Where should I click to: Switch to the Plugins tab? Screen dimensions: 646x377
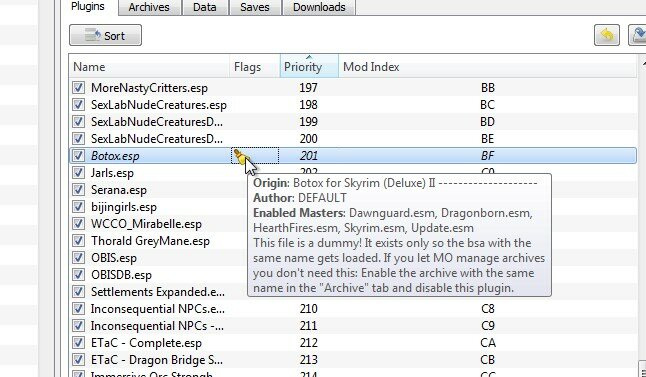tap(88, 7)
